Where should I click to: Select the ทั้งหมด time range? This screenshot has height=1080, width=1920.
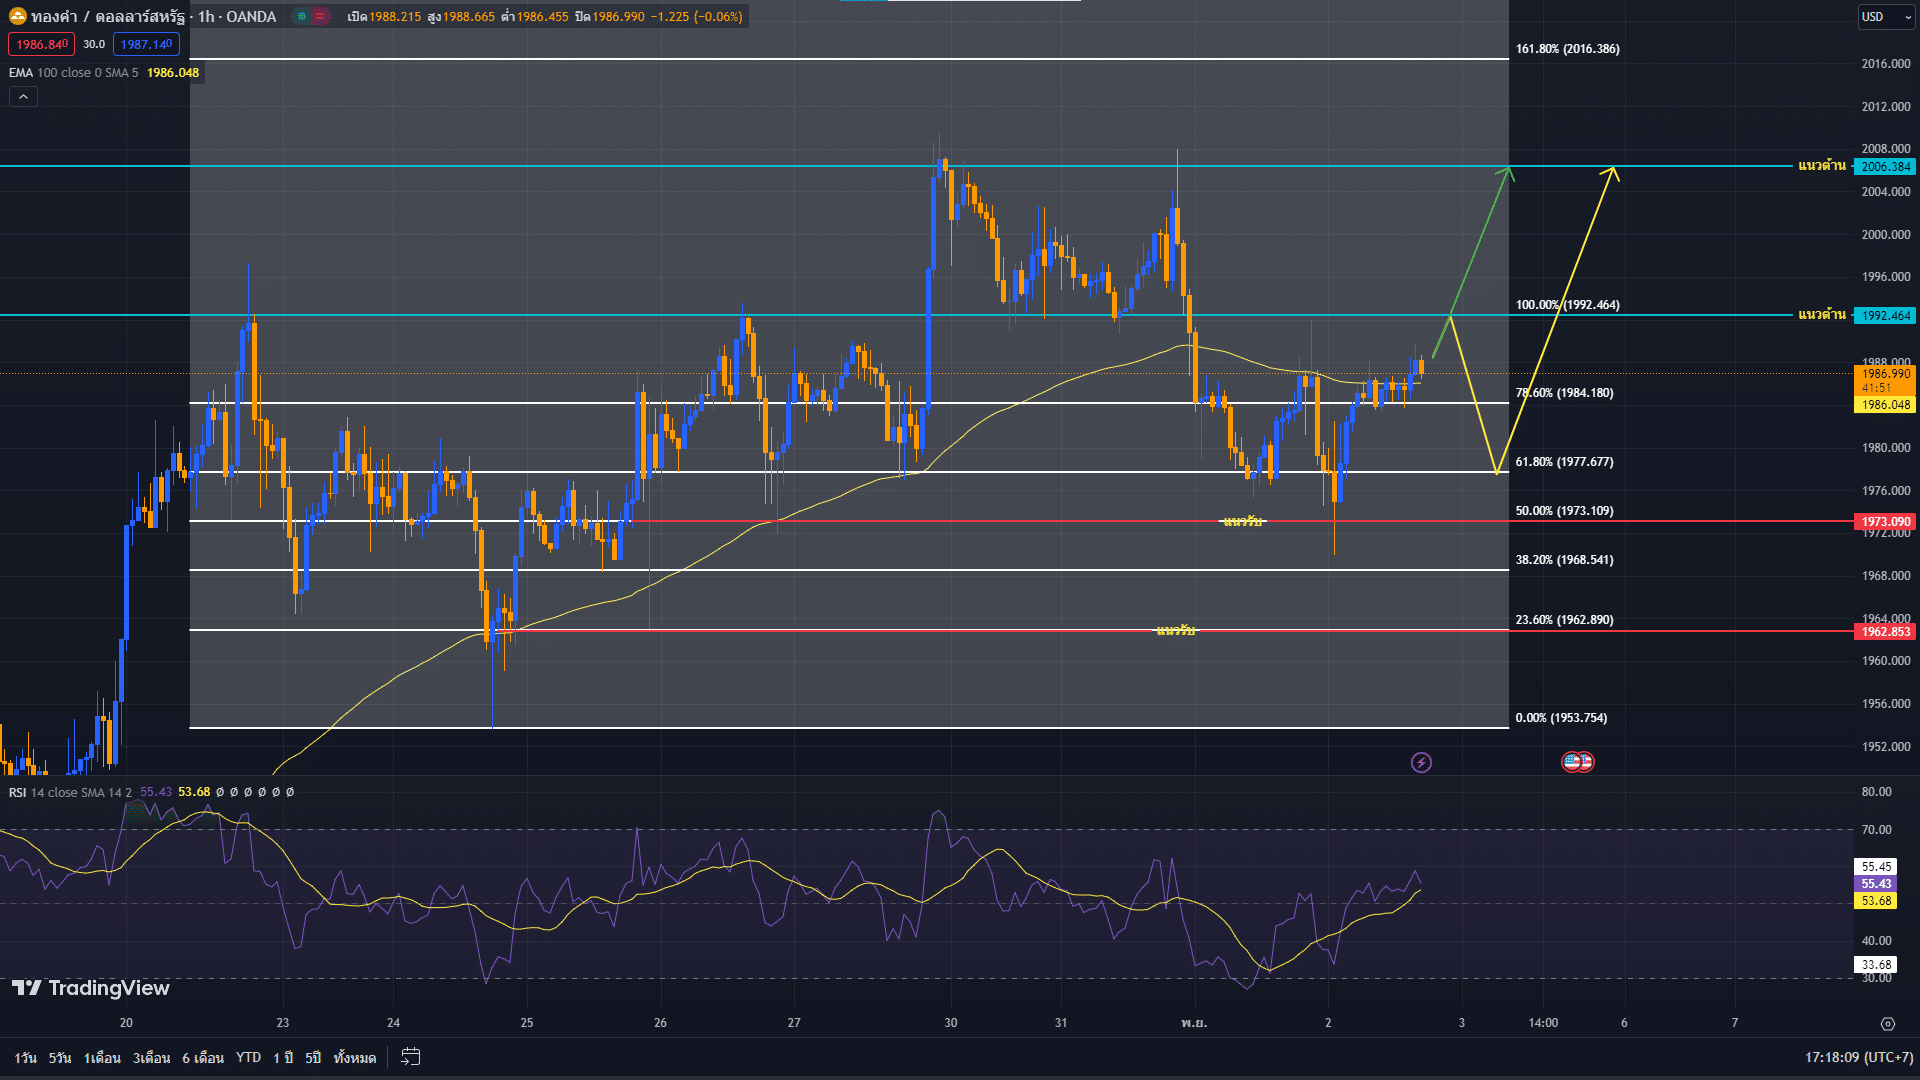coord(354,1057)
